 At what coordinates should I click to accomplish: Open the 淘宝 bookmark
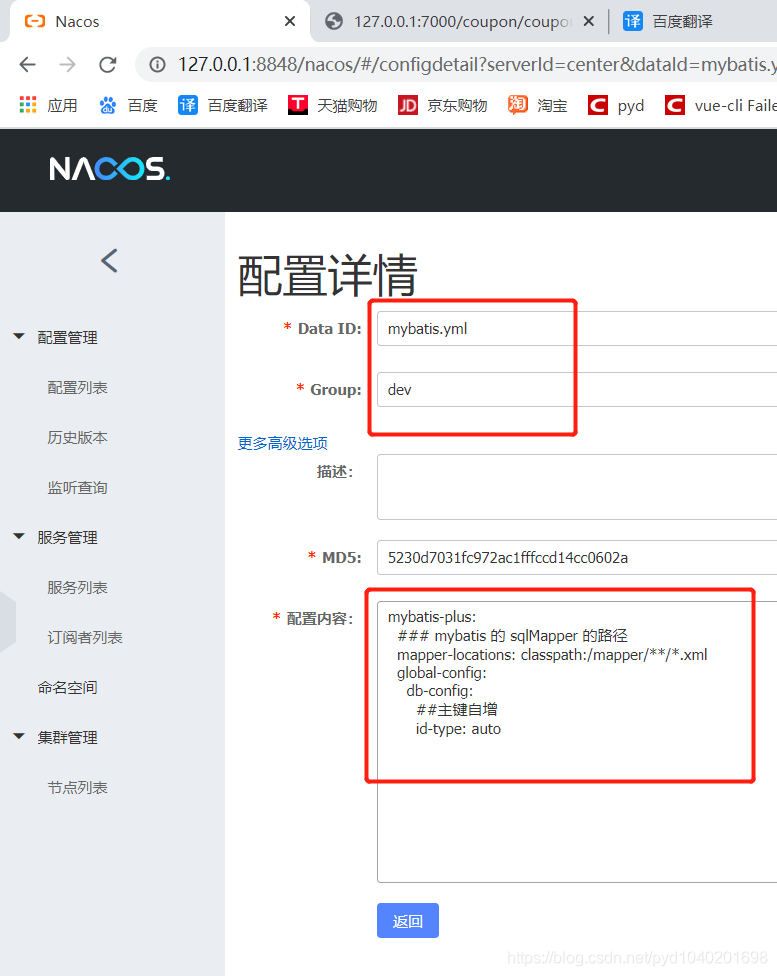[x=537, y=105]
